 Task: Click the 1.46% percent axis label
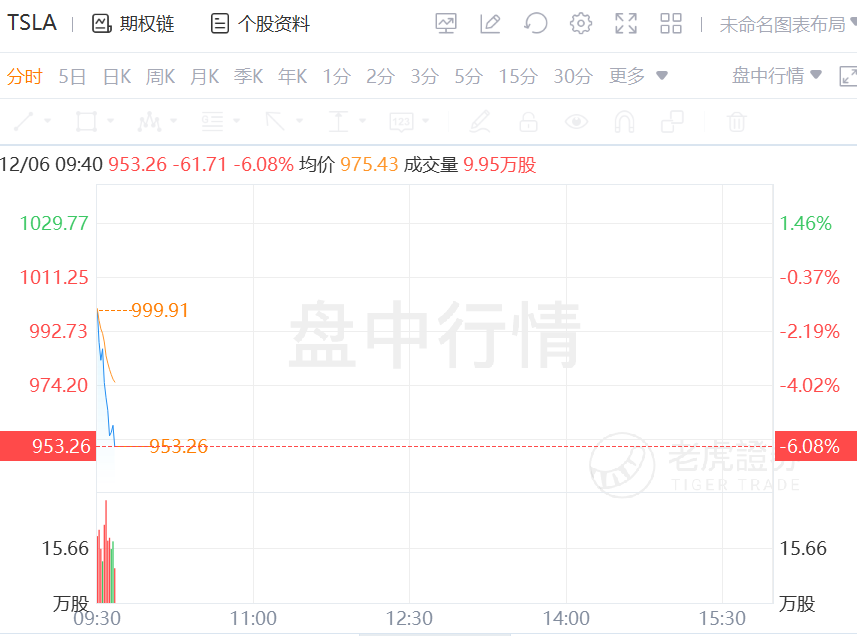806,223
